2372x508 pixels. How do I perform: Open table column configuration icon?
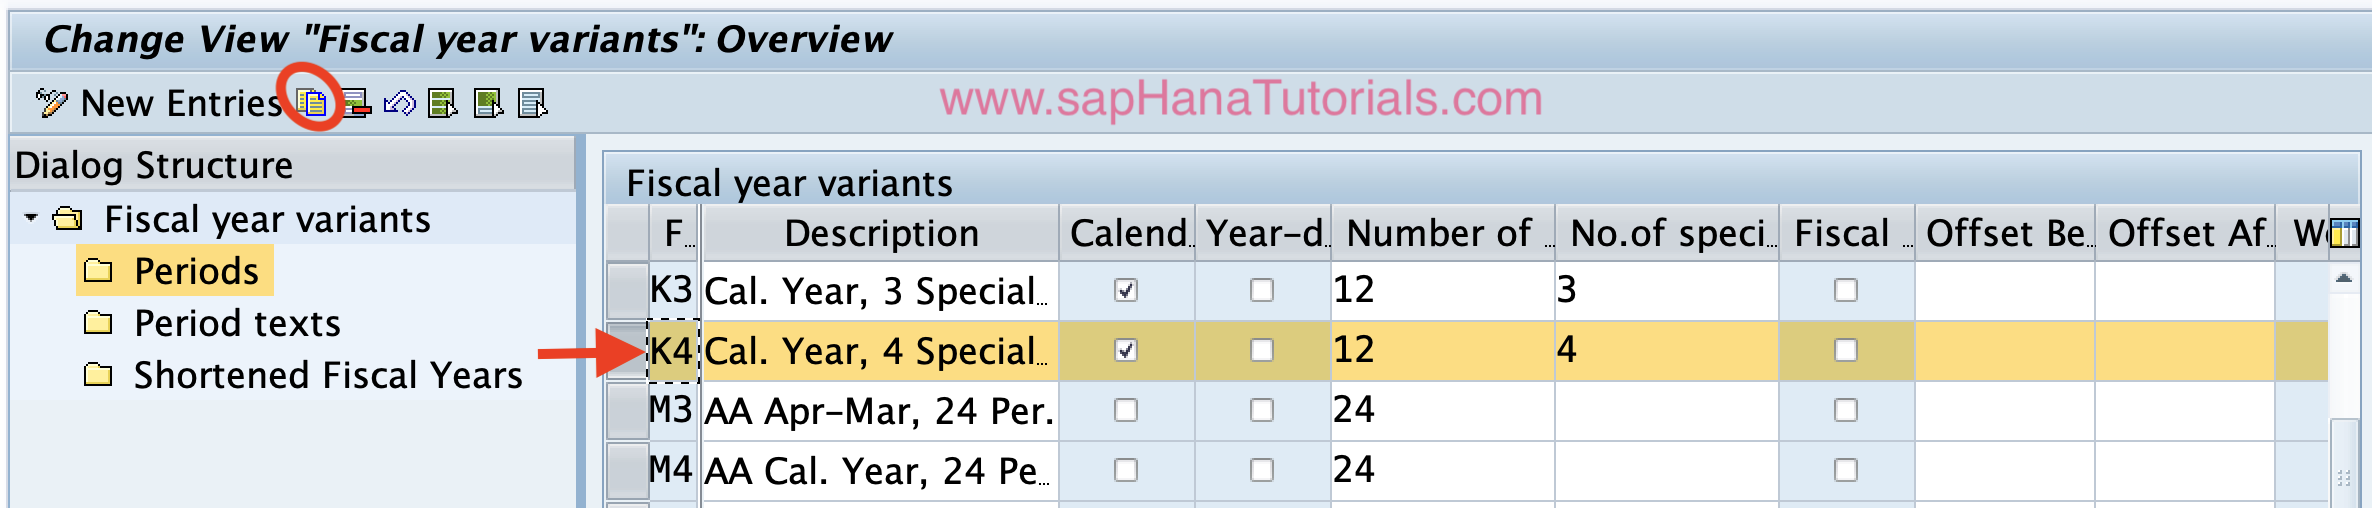pos(2344,234)
